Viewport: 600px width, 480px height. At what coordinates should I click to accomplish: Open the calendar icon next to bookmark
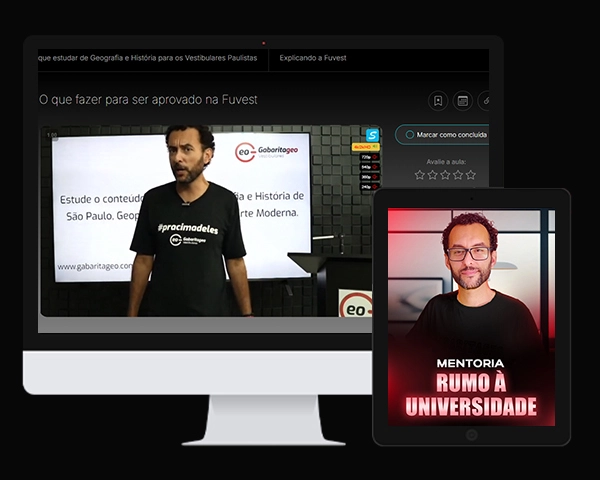pos(462,101)
